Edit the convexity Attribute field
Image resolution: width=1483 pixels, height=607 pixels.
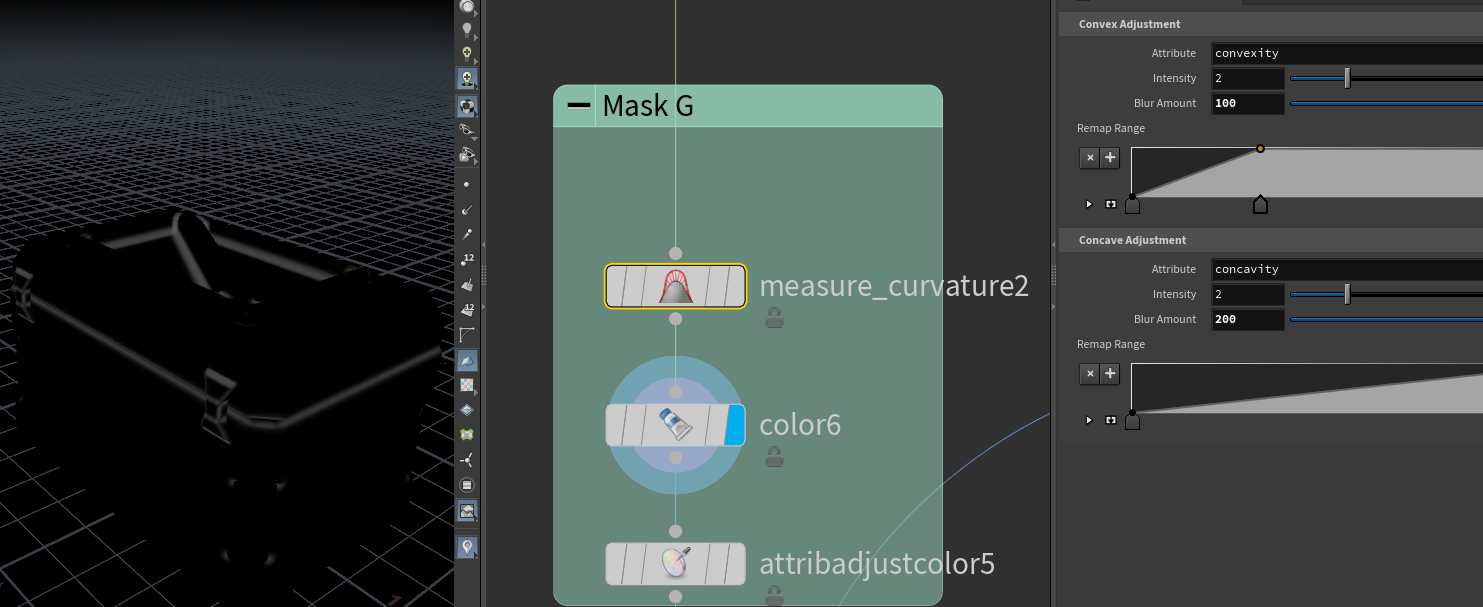[x=1347, y=53]
